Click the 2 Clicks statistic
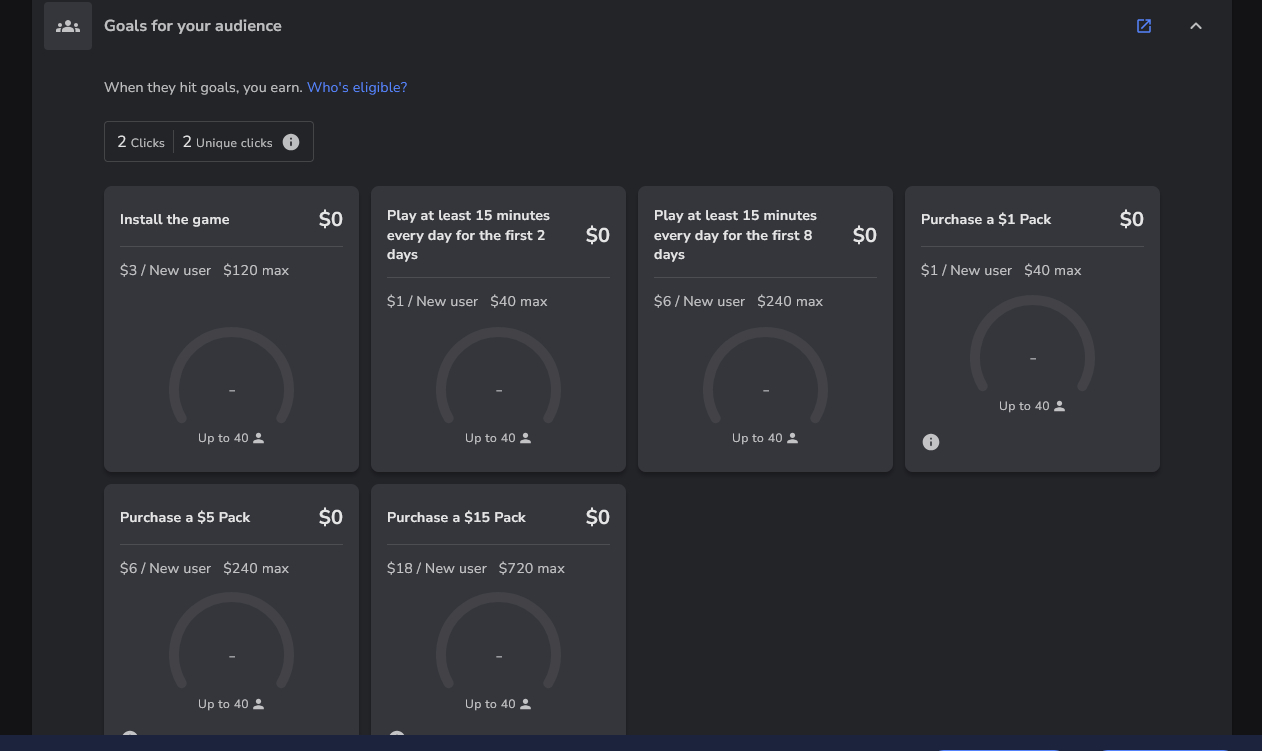Image resolution: width=1262 pixels, height=751 pixels. (141, 142)
